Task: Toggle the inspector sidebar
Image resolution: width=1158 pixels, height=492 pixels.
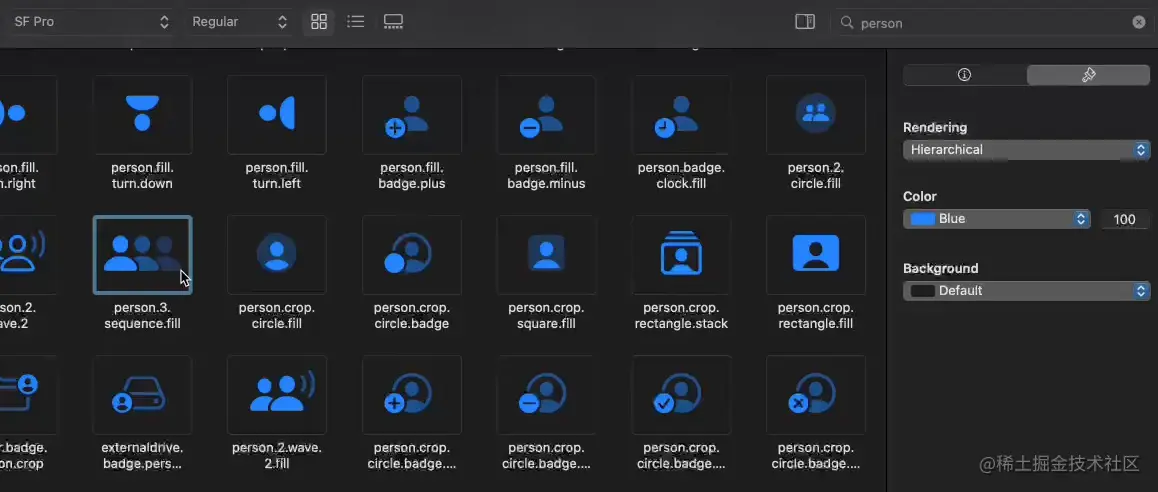Action: point(805,22)
